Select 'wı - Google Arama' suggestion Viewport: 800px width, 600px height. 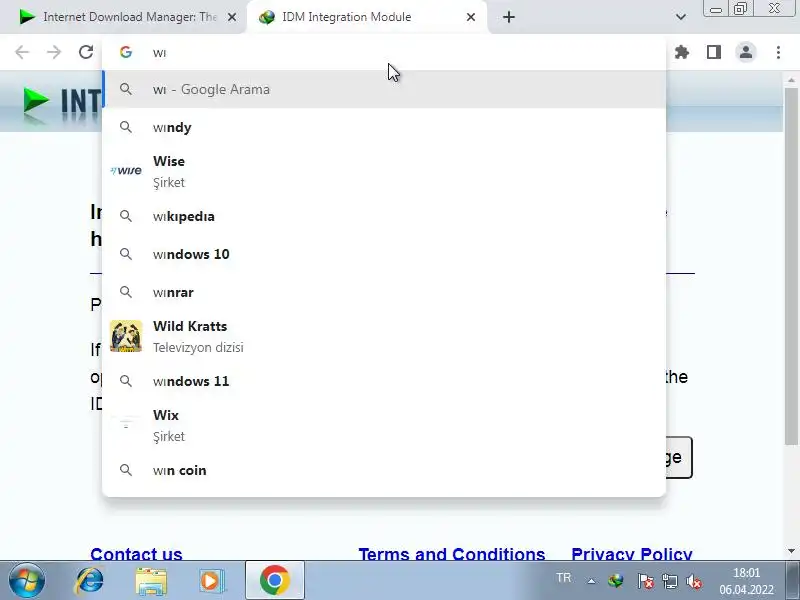[384, 89]
